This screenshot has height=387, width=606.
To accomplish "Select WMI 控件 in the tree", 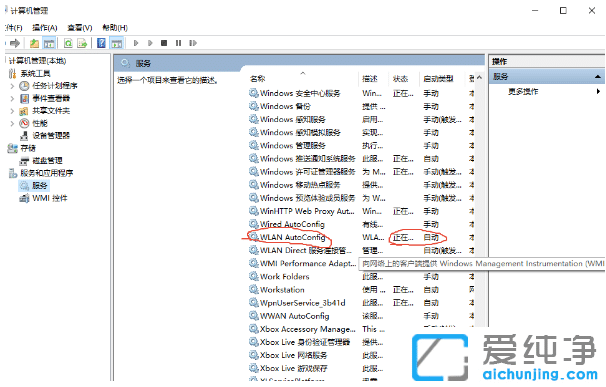I will pos(49,198).
